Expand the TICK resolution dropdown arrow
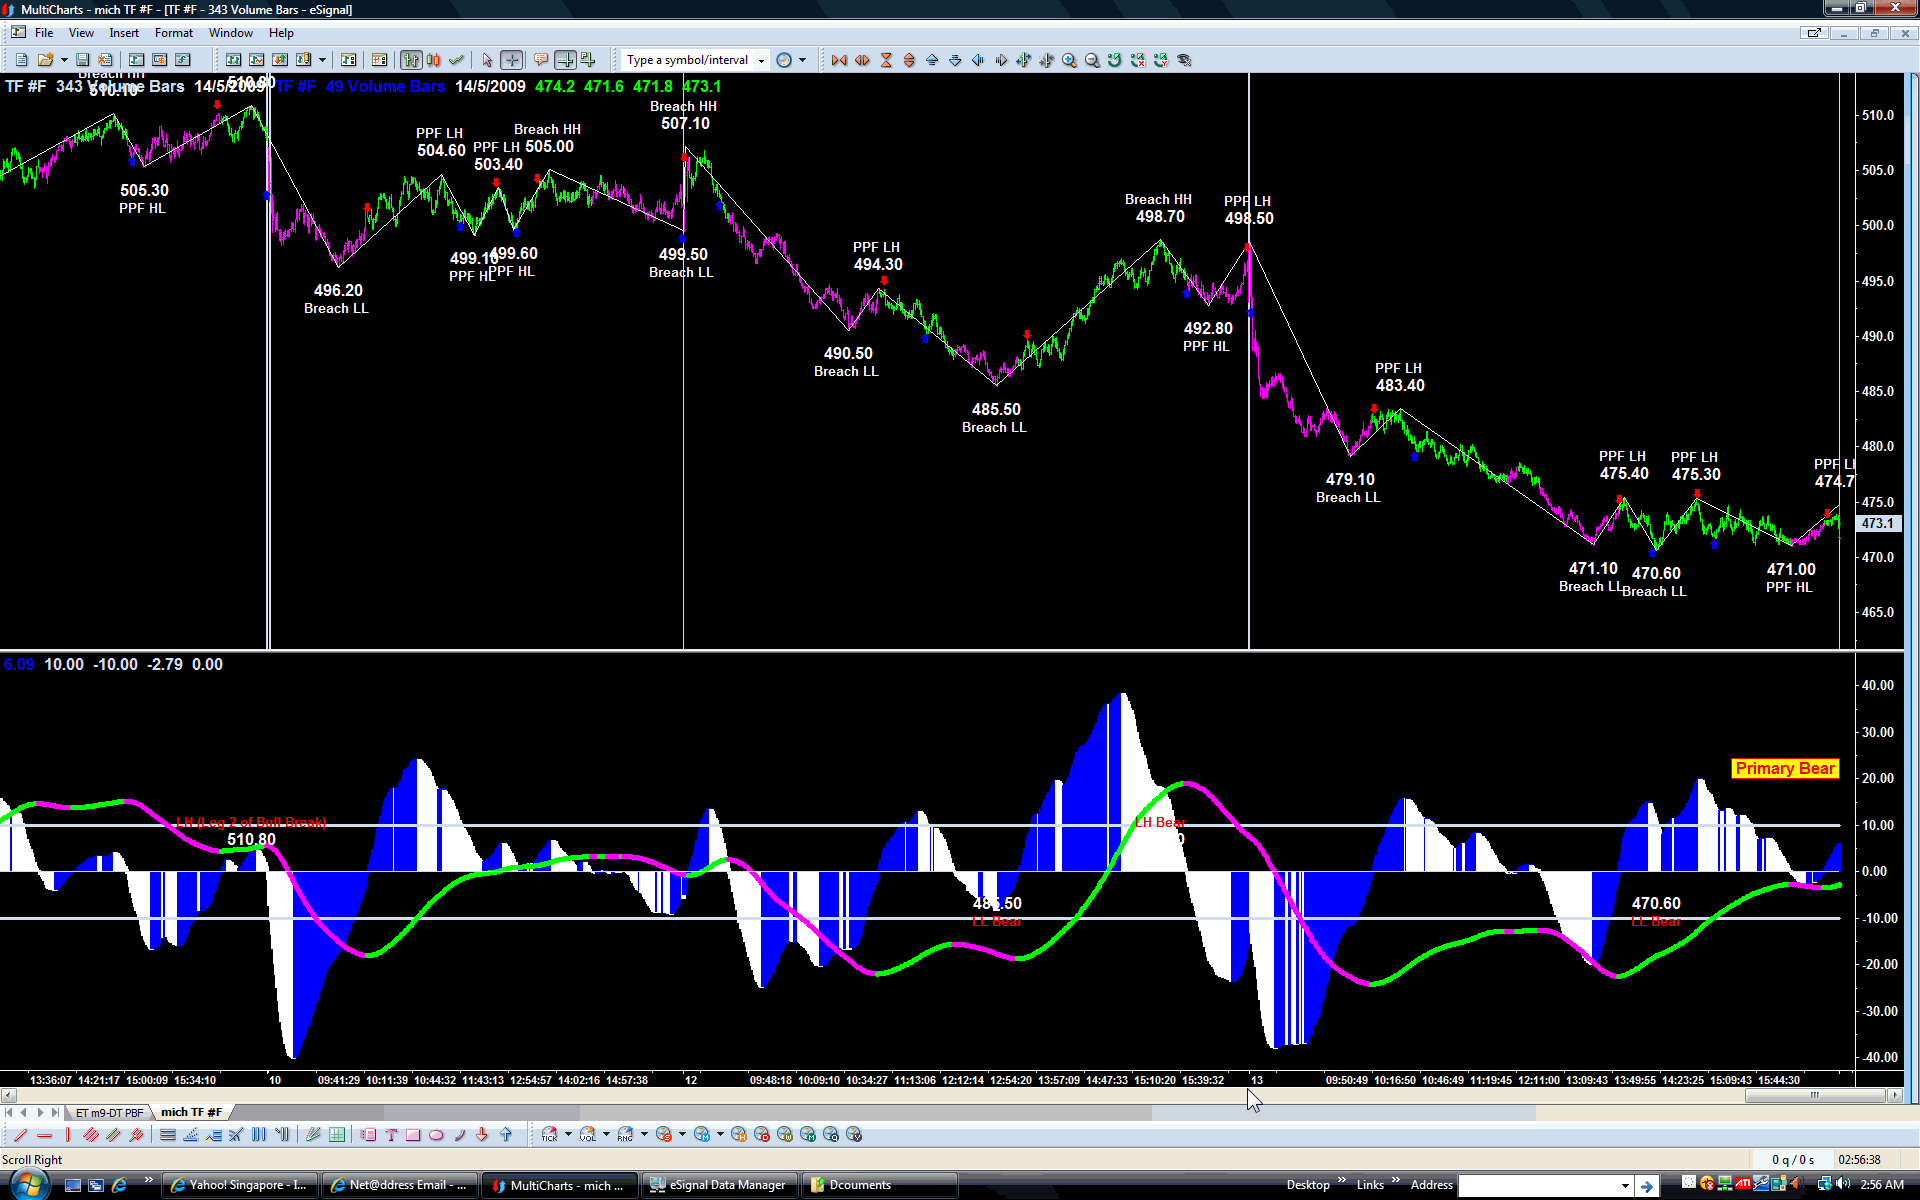 click(x=568, y=1134)
